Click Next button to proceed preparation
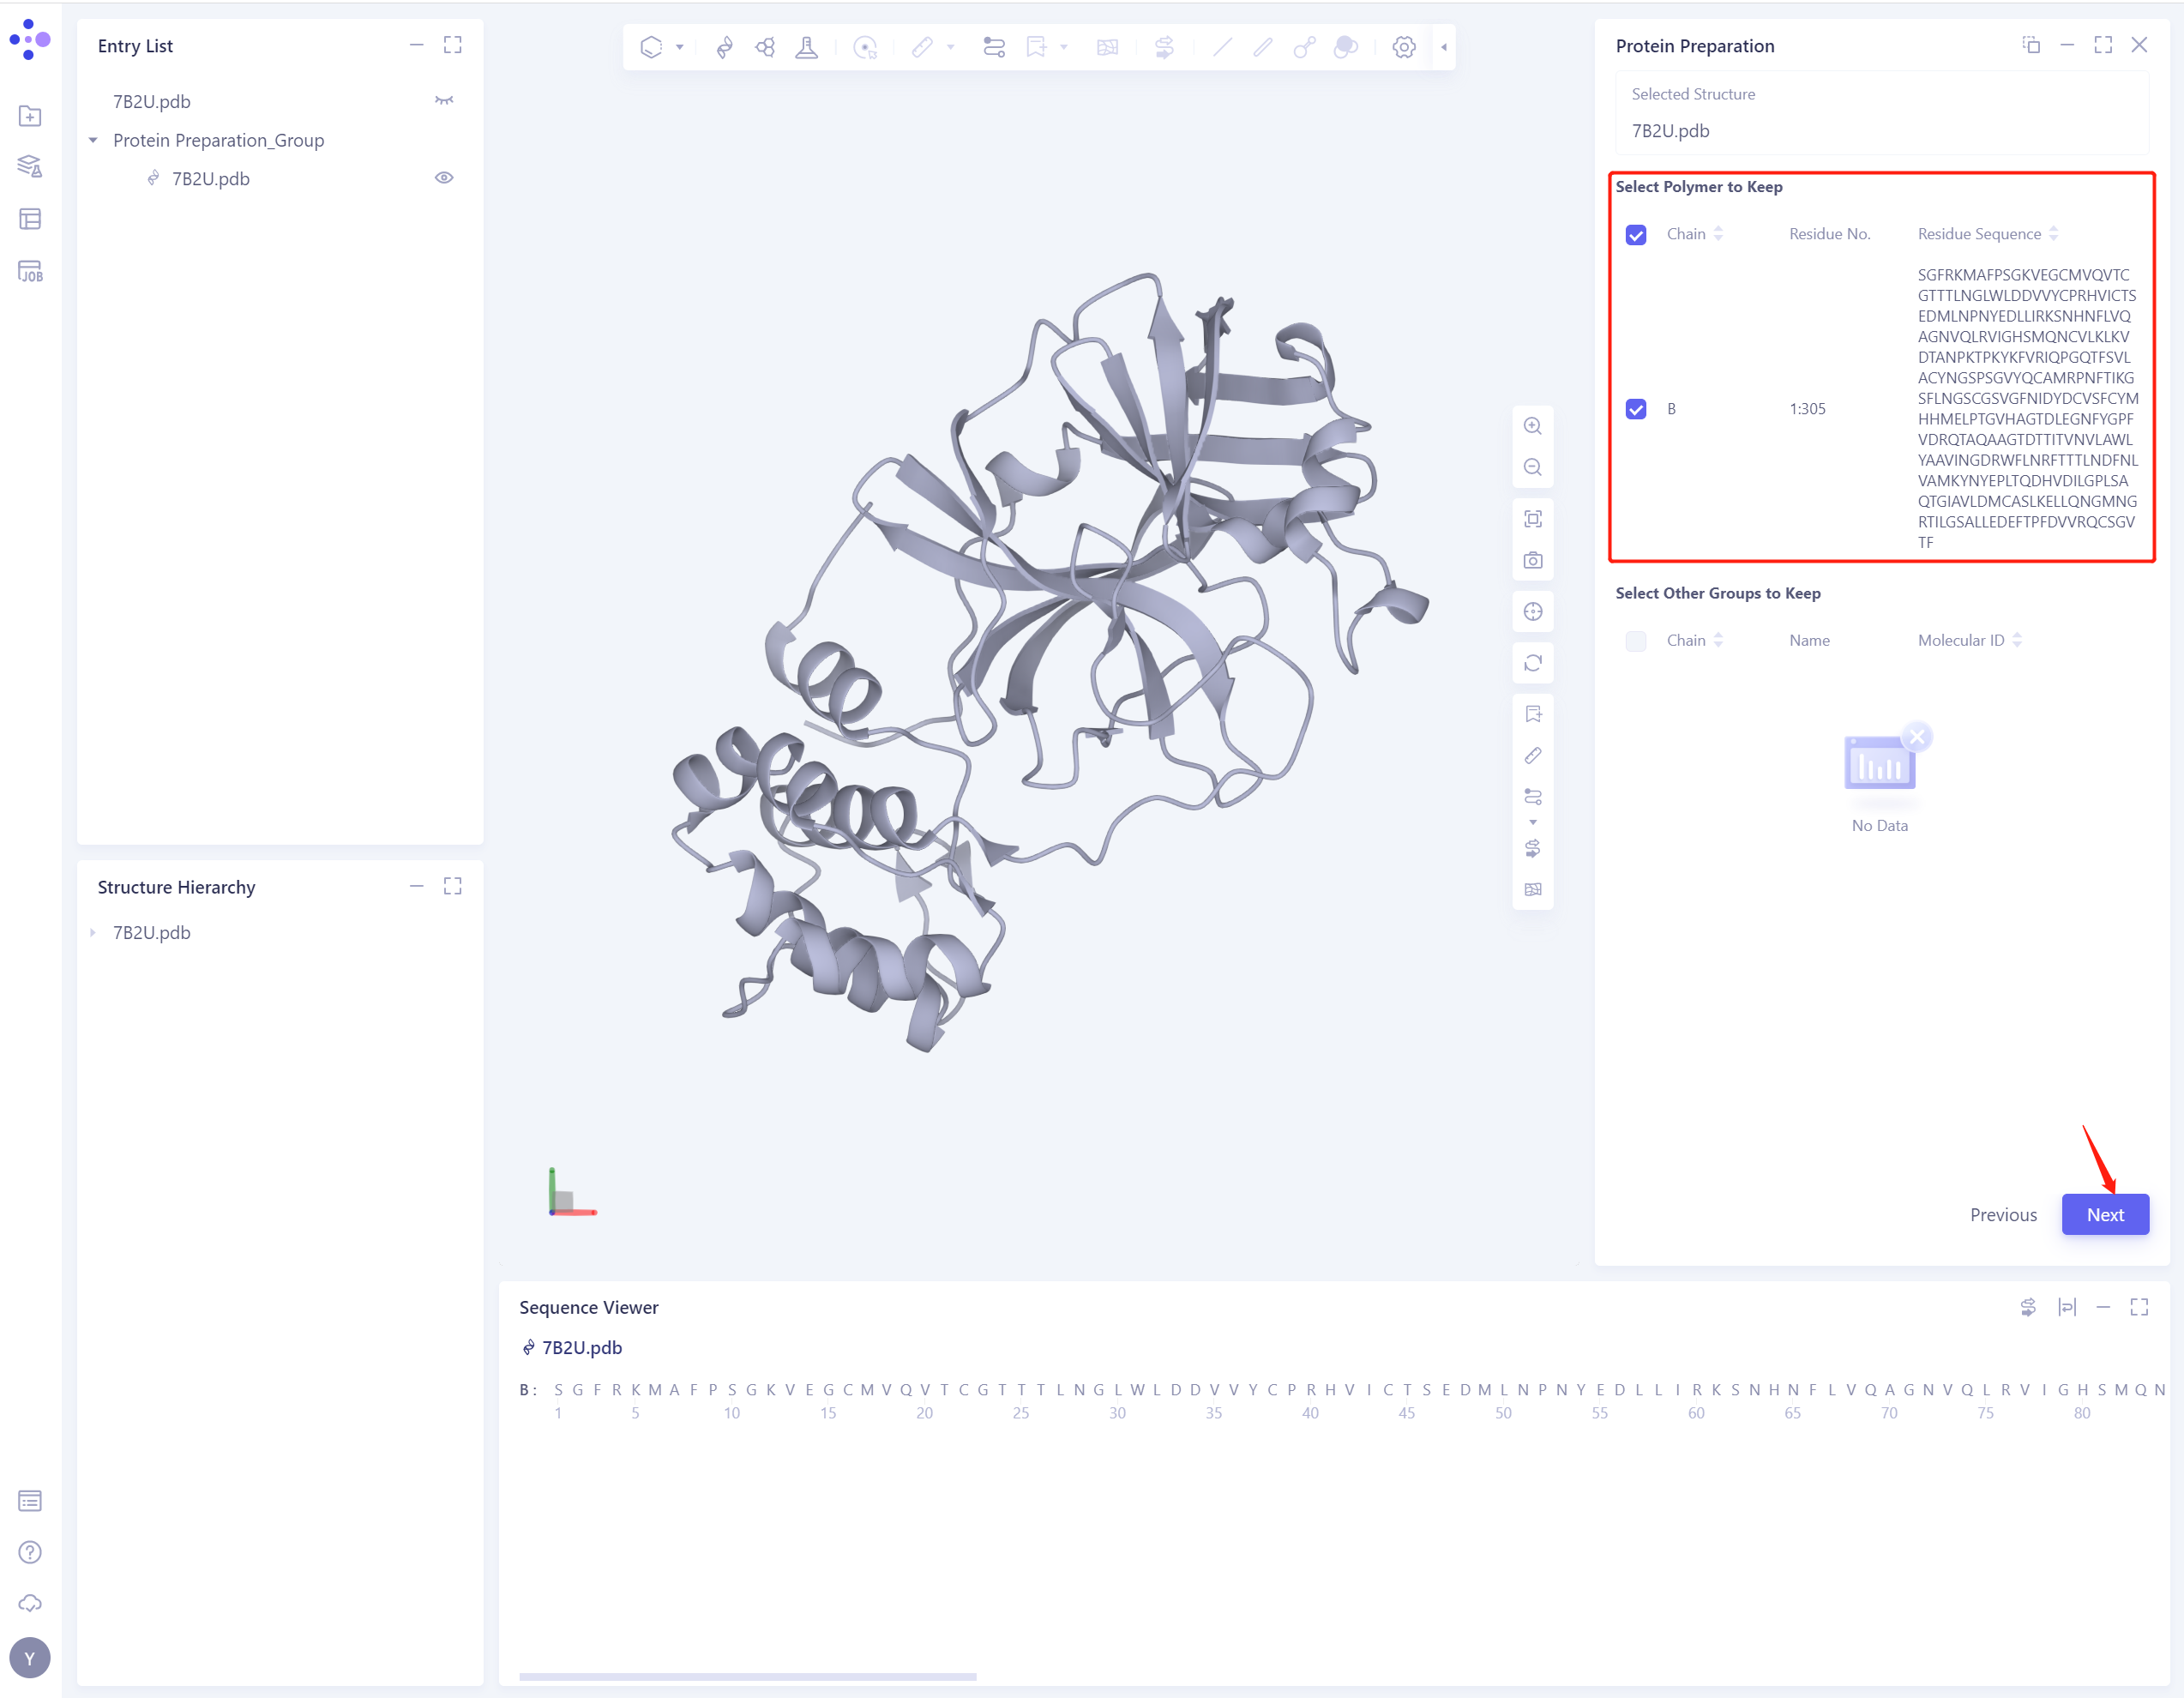 pyautogui.click(x=2108, y=1213)
